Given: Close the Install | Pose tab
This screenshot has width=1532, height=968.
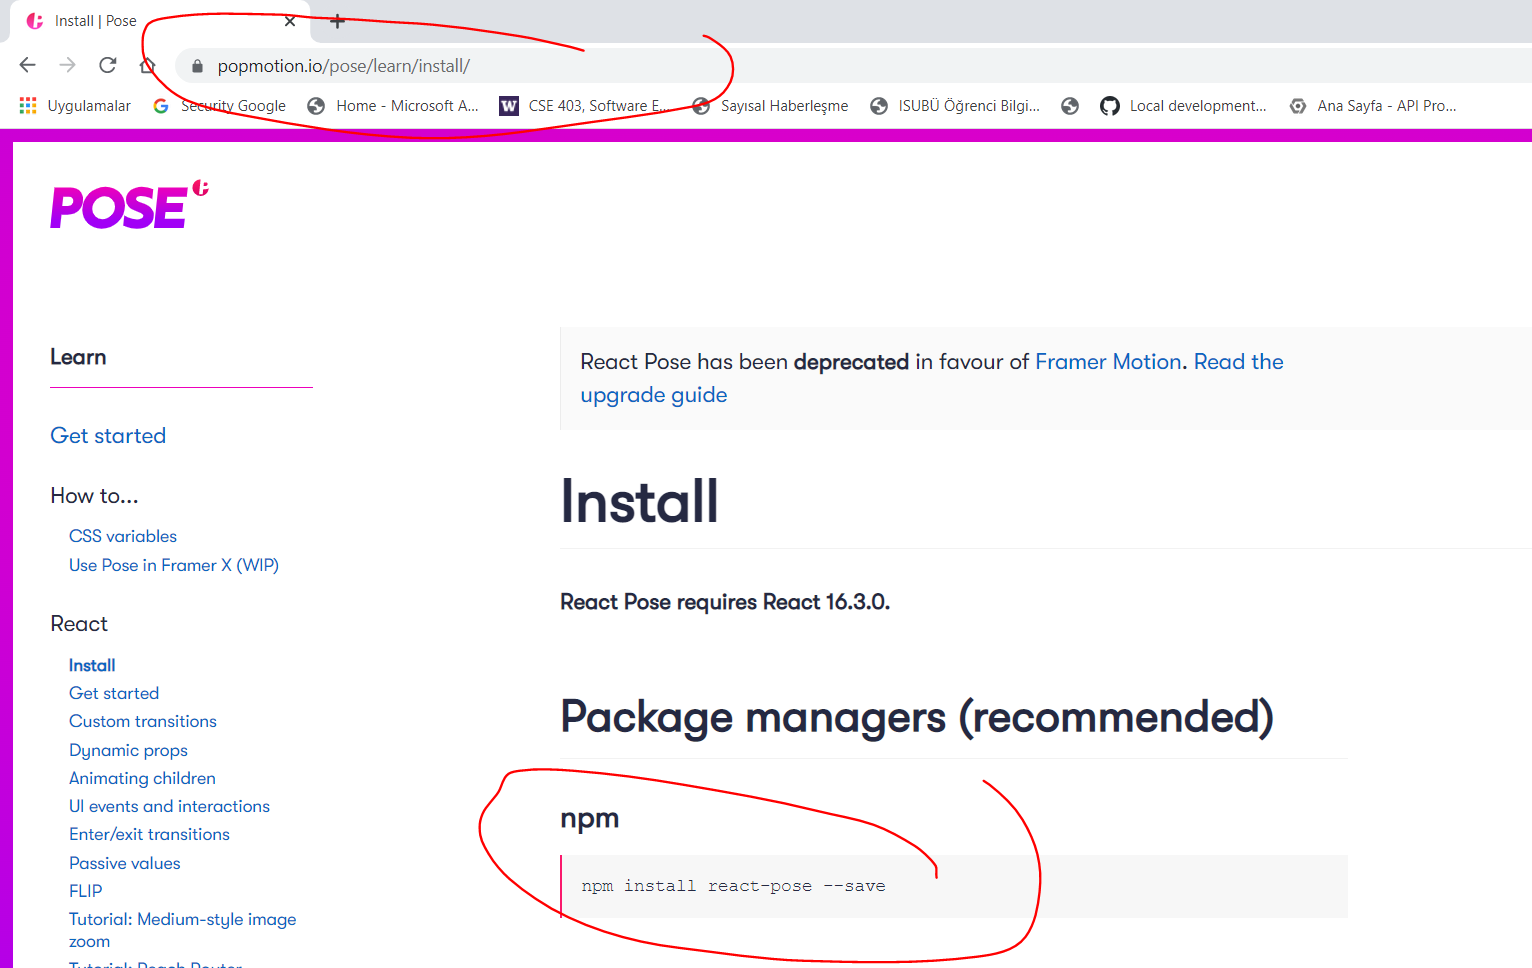Looking at the screenshot, I should [x=290, y=21].
